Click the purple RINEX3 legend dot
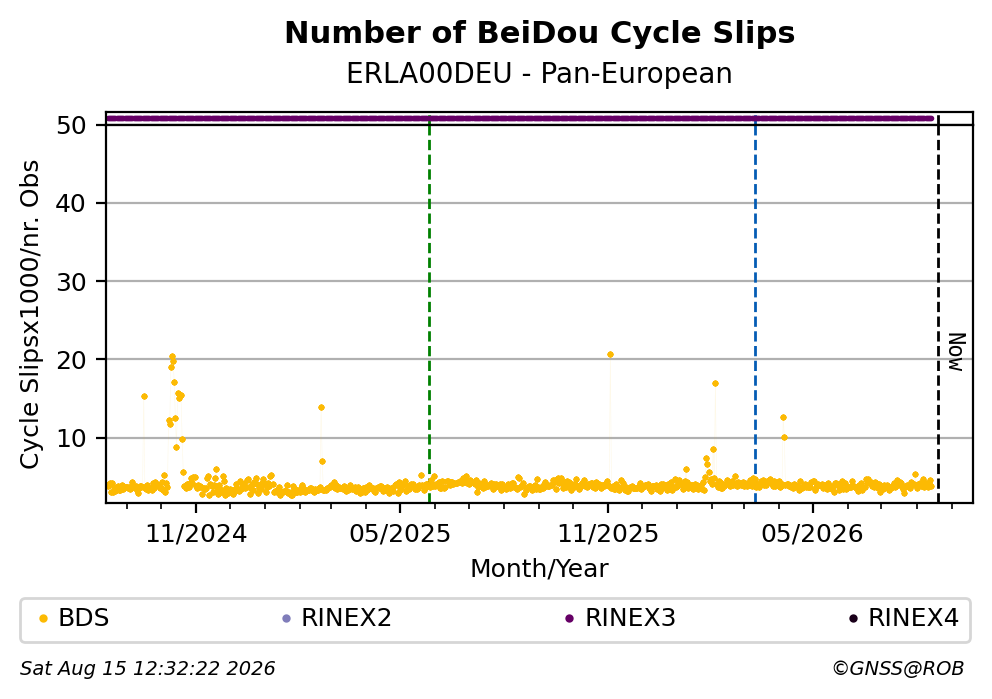Image resolution: width=992 pixels, height=699 pixels. (569, 619)
